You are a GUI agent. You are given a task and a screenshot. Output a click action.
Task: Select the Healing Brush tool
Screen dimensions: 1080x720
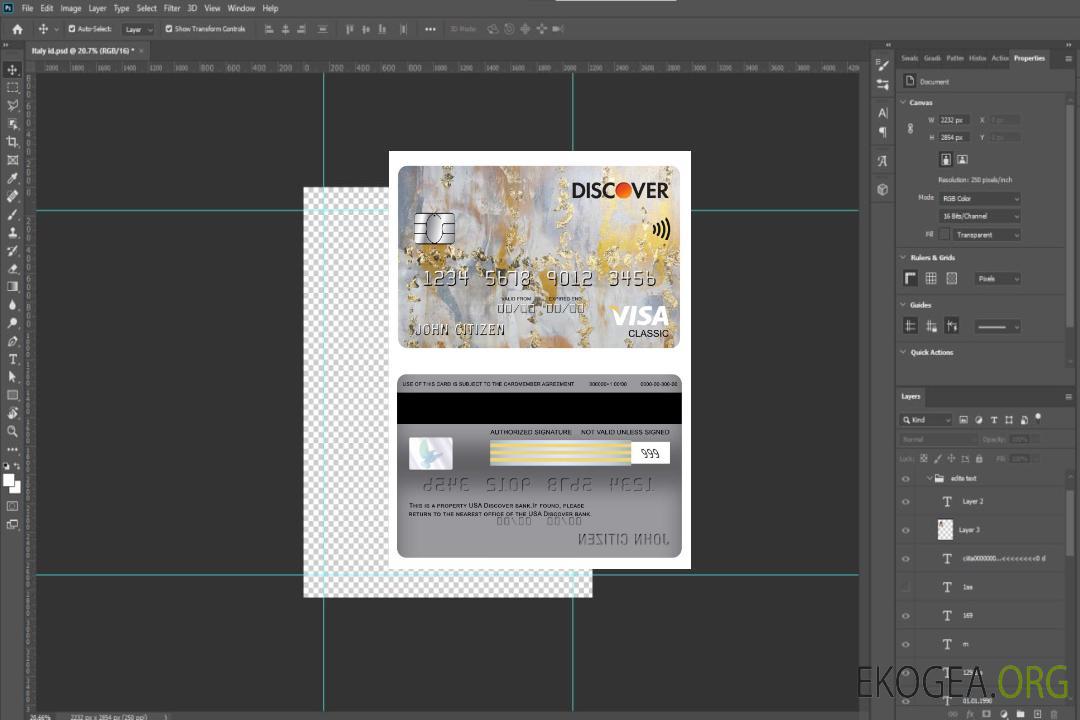(12, 196)
